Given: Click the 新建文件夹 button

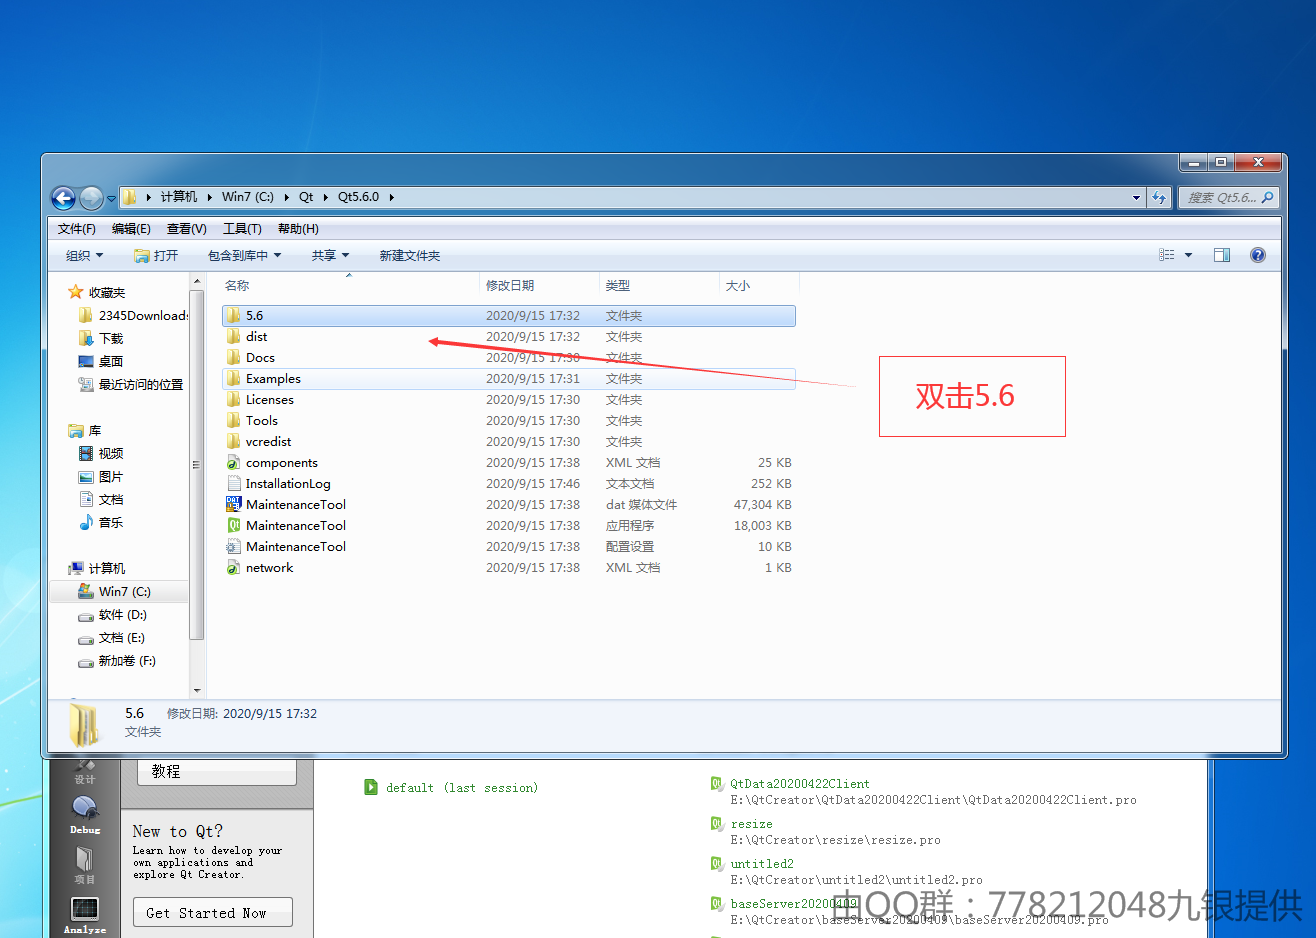Looking at the screenshot, I should 410,256.
